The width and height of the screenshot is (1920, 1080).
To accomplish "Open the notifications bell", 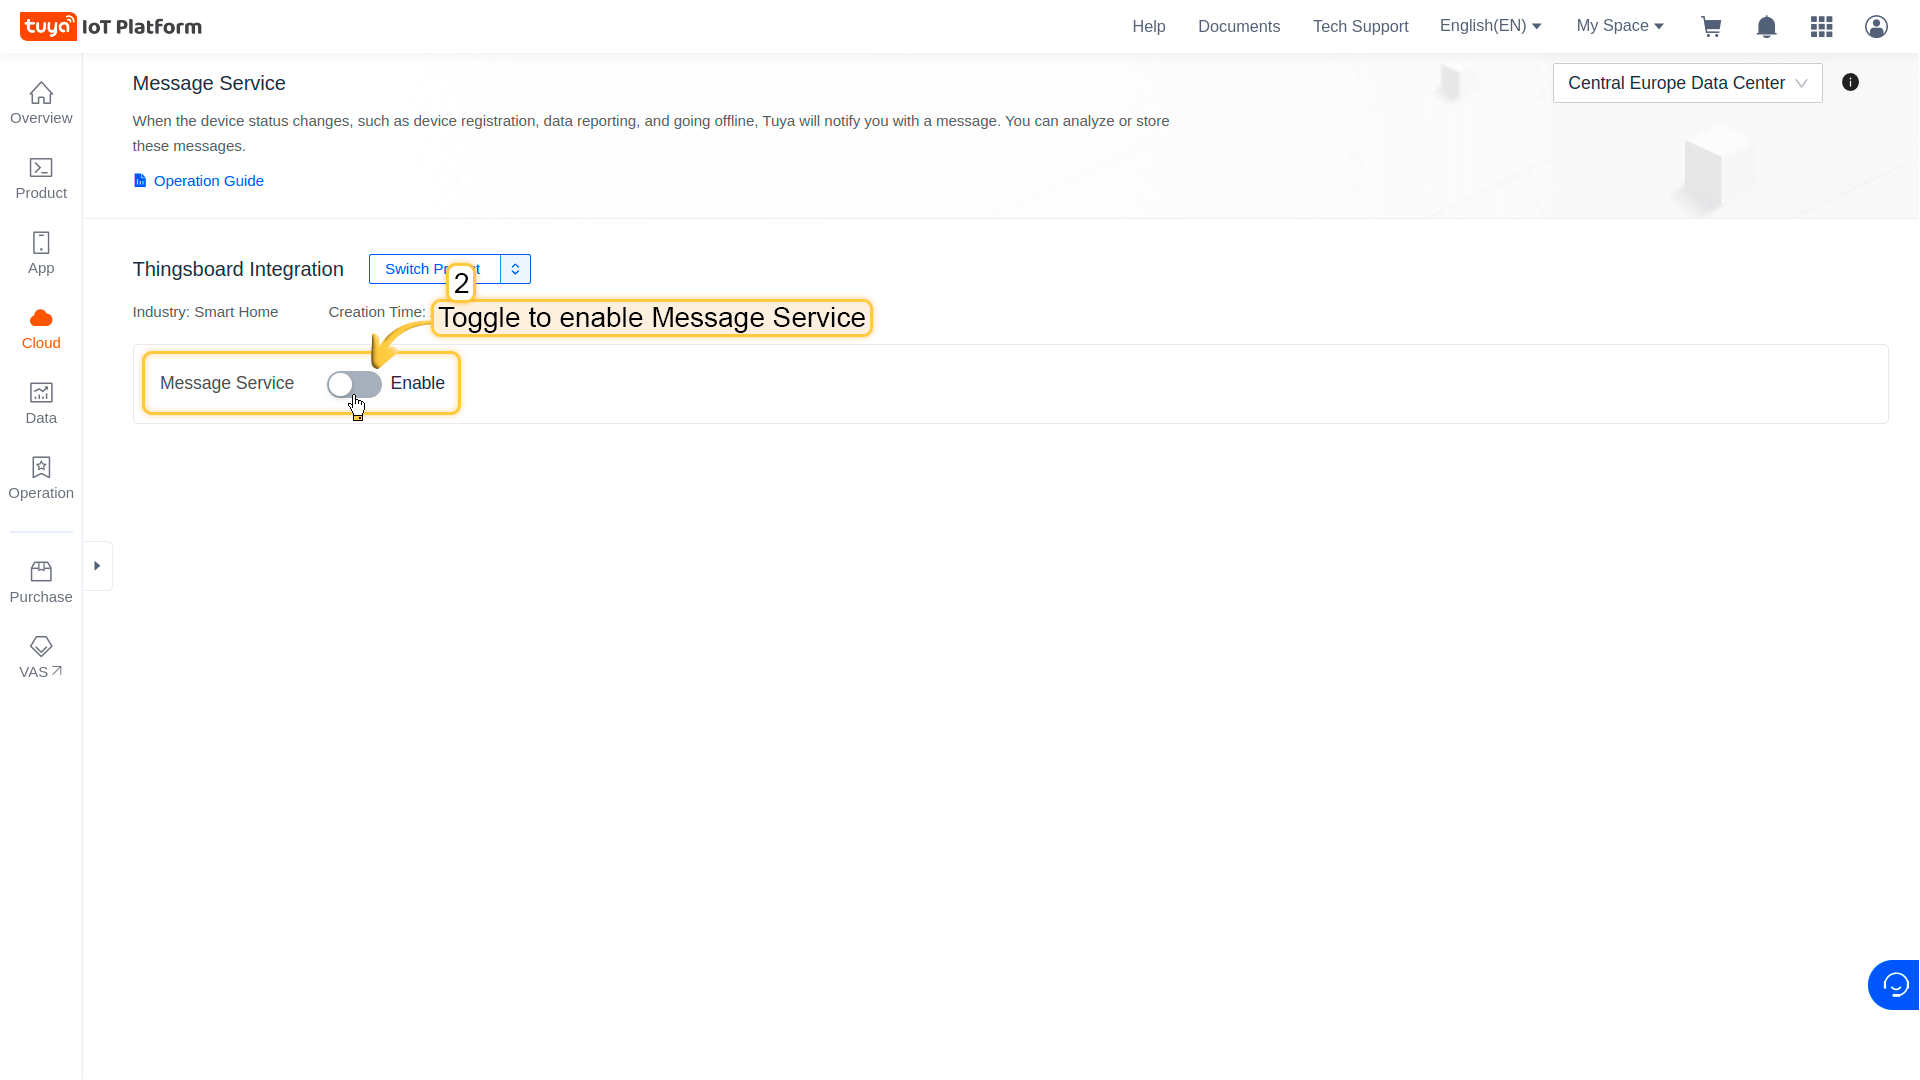I will [1766, 27].
